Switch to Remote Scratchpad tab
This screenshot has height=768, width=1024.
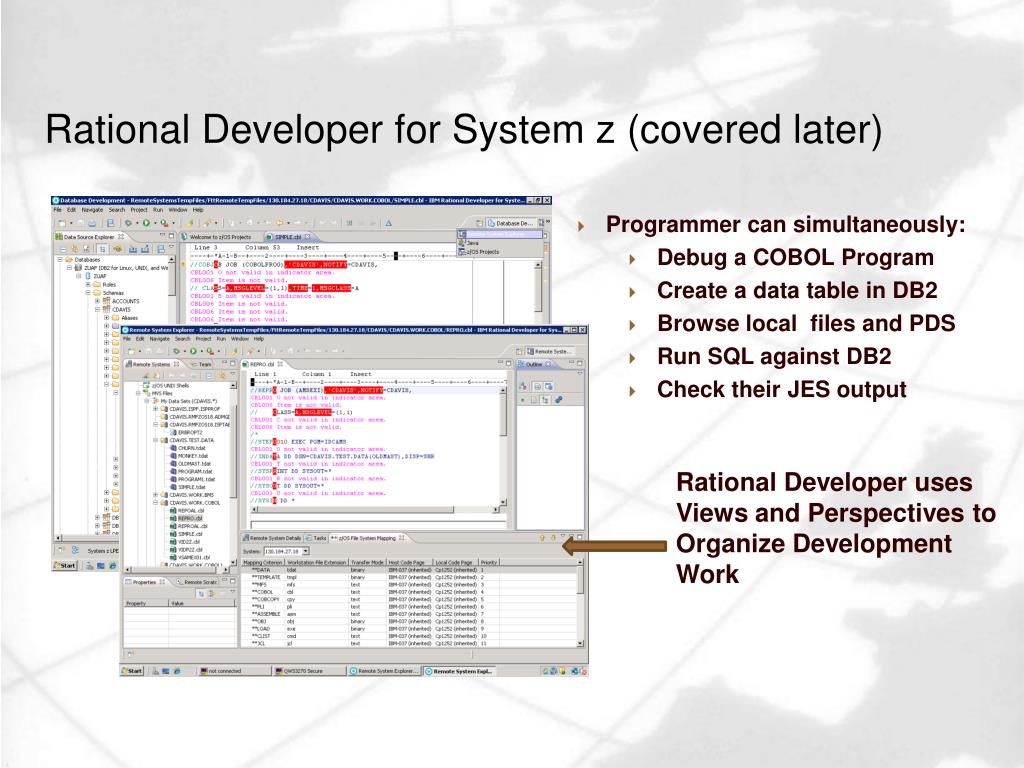(x=198, y=582)
